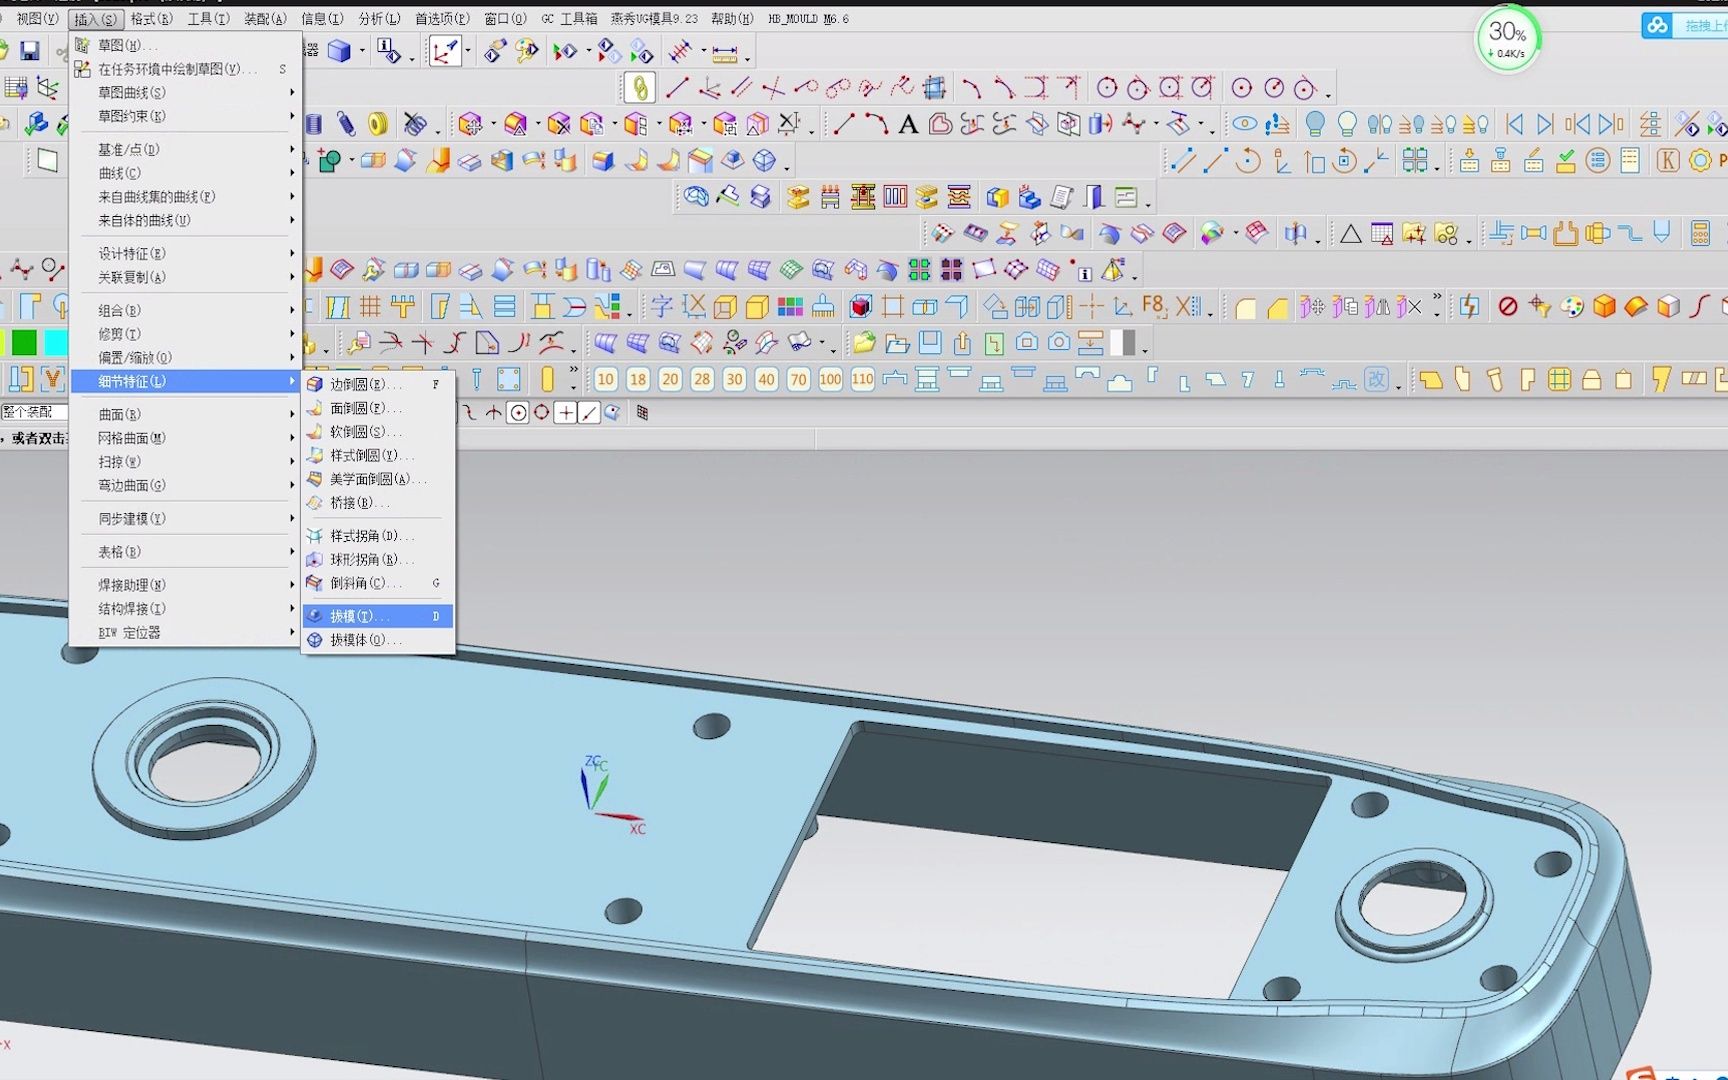This screenshot has width=1728, height=1080.
Task: Click the yellow coil/washer modeling icon
Action: coord(378,123)
